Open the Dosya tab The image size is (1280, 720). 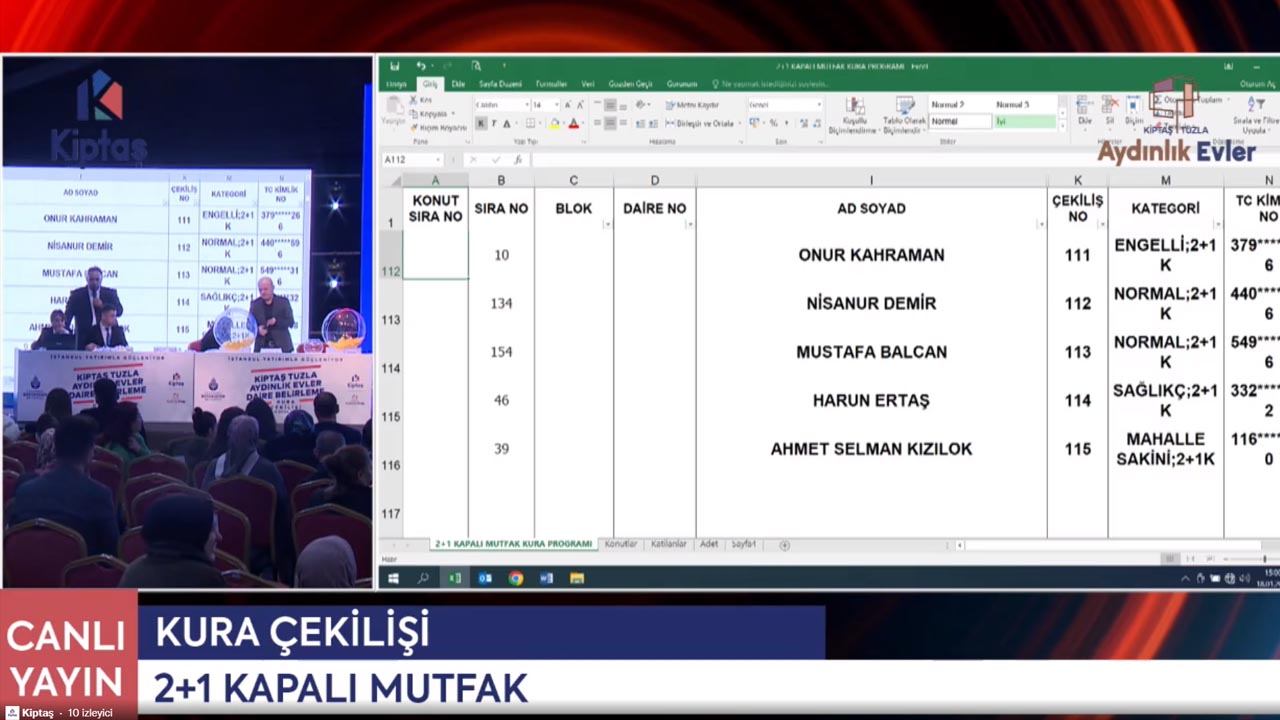click(x=396, y=84)
